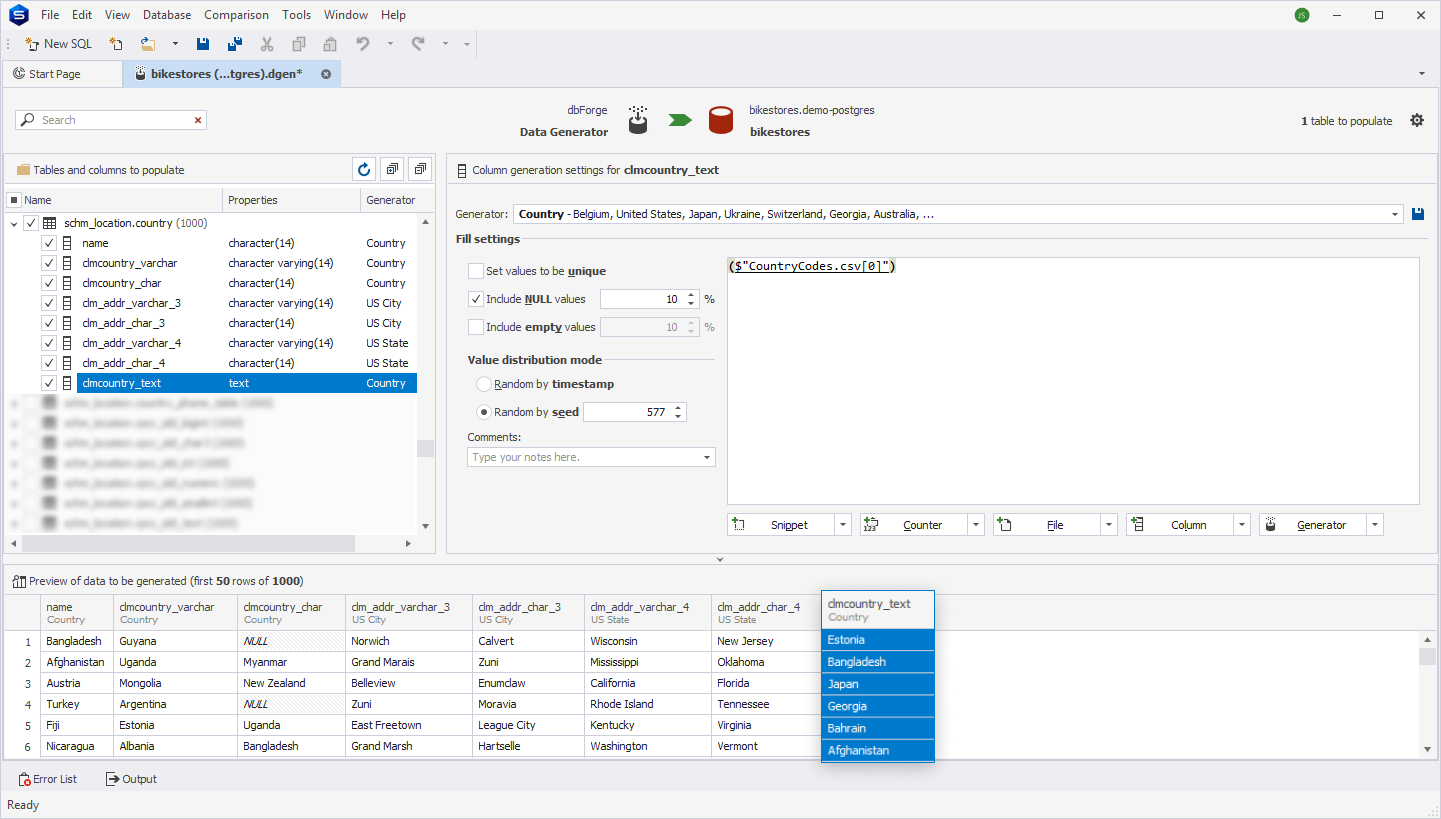The width and height of the screenshot is (1441, 819).
Task: Click the collapse all tables icon
Action: pos(420,170)
